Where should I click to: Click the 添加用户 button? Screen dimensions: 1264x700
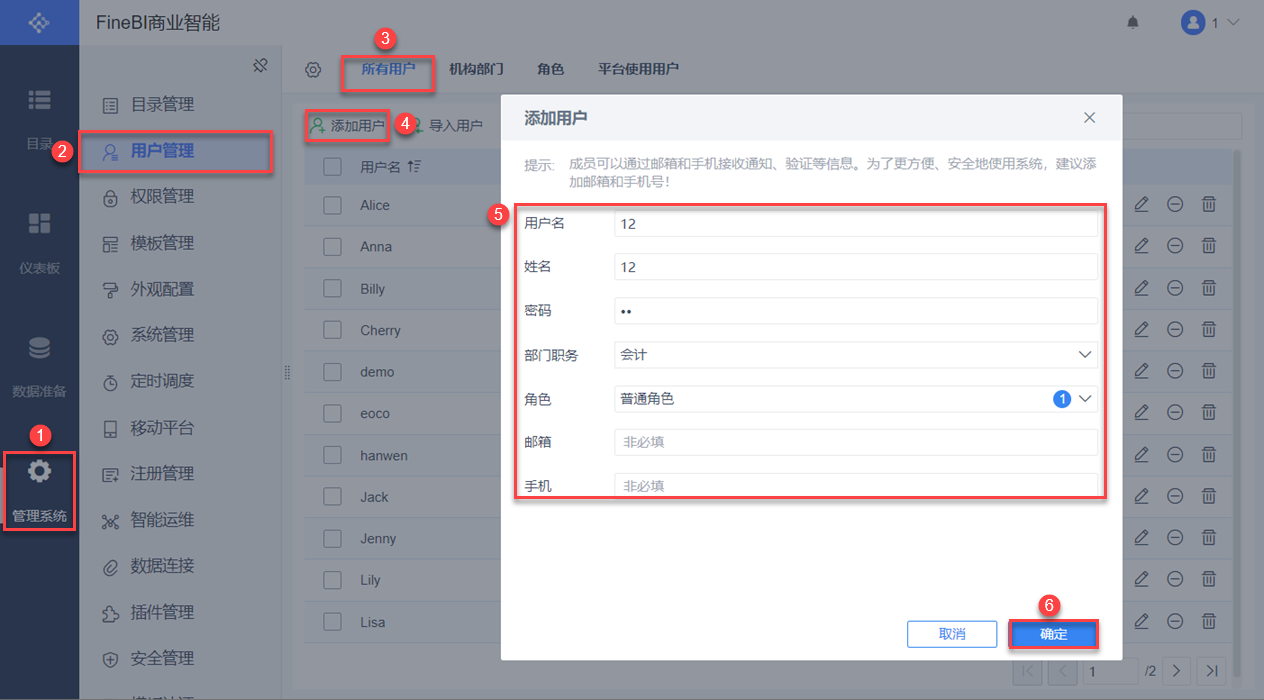click(346, 126)
